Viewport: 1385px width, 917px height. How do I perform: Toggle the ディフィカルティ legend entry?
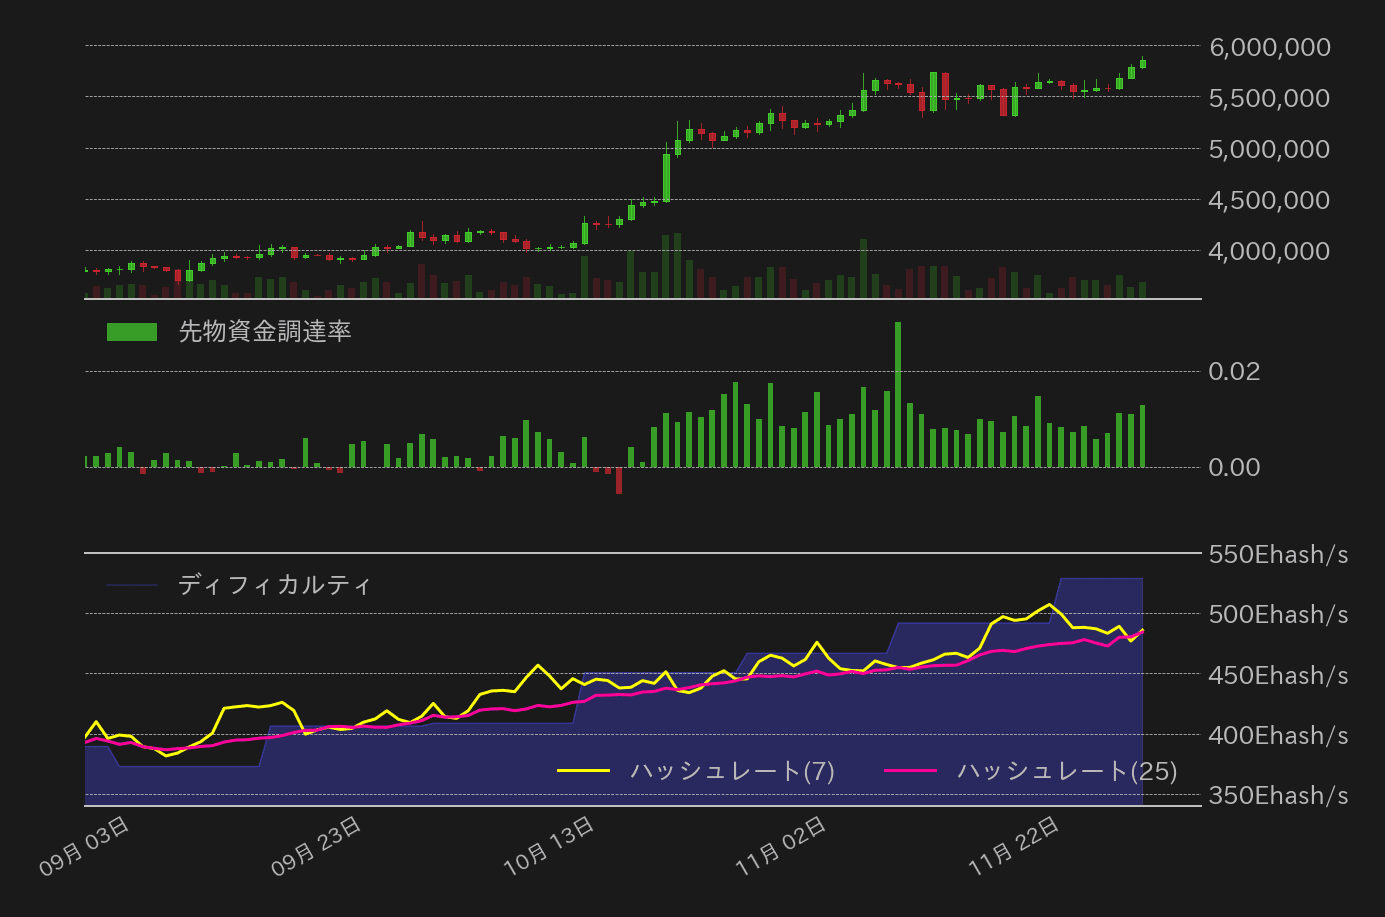tap(274, 585)
